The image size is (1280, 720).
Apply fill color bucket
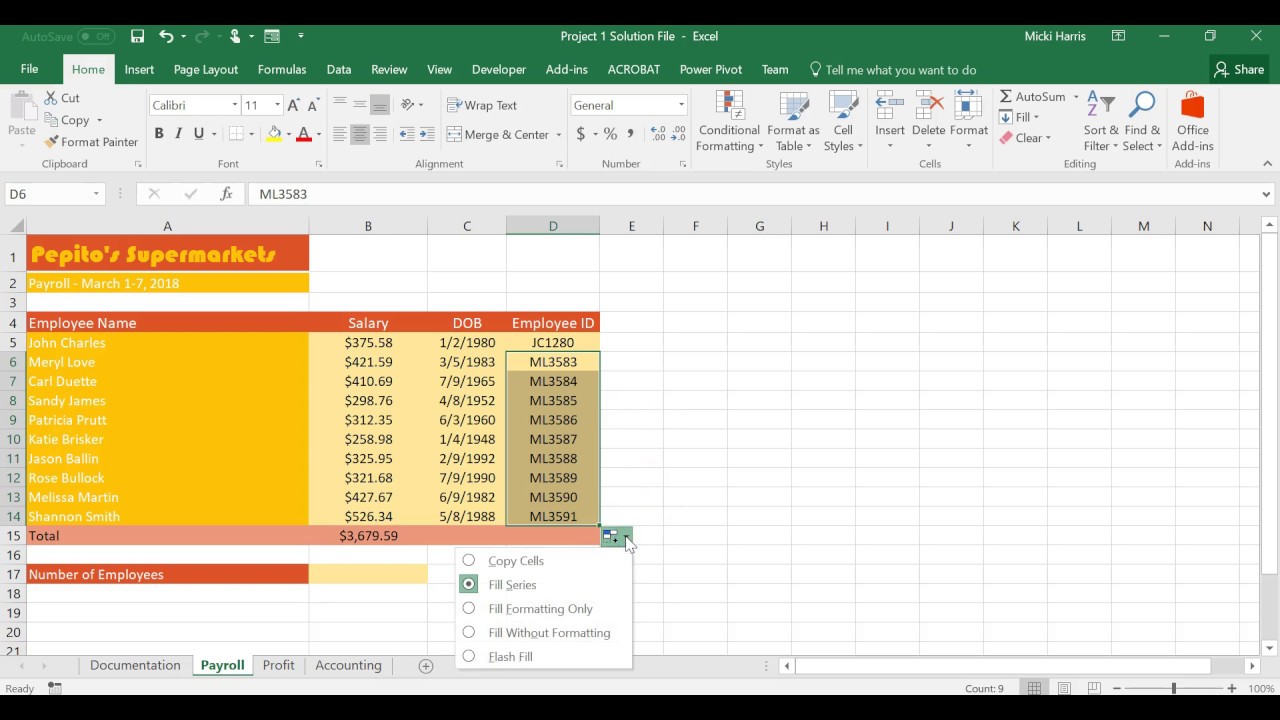[274, 134]
